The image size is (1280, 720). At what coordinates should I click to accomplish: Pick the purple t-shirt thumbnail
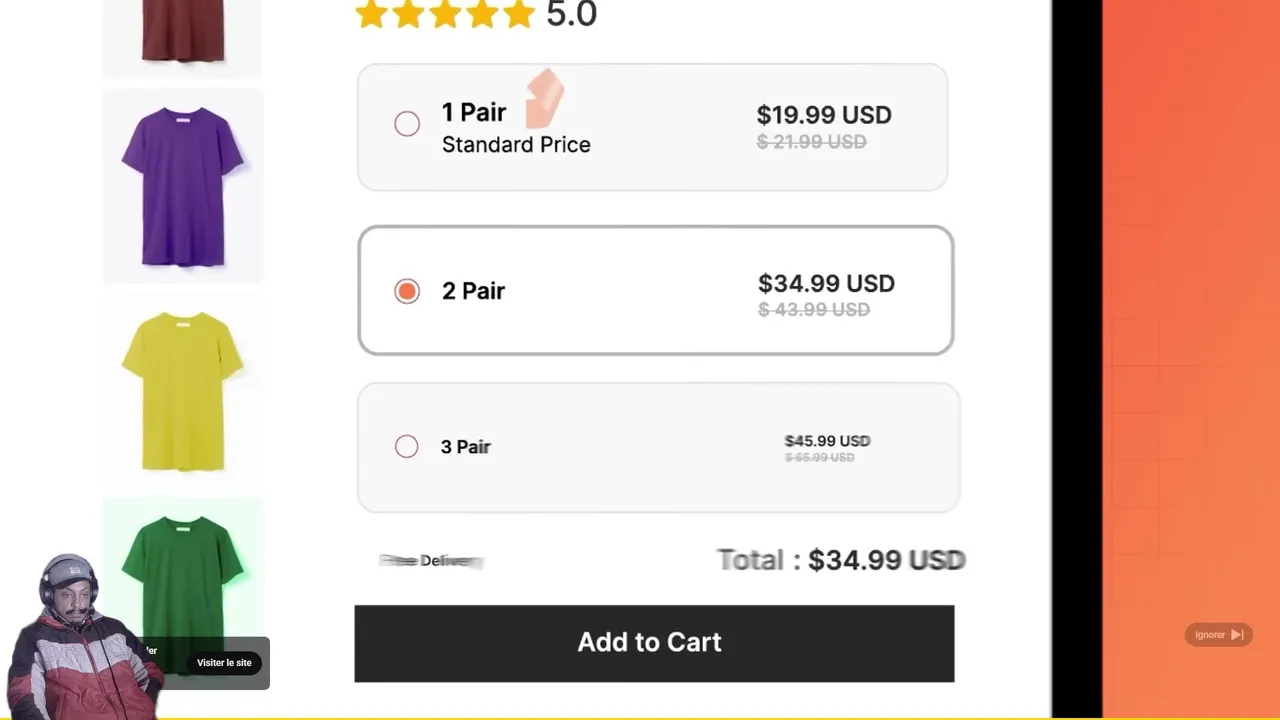click(x=182, y=186)
